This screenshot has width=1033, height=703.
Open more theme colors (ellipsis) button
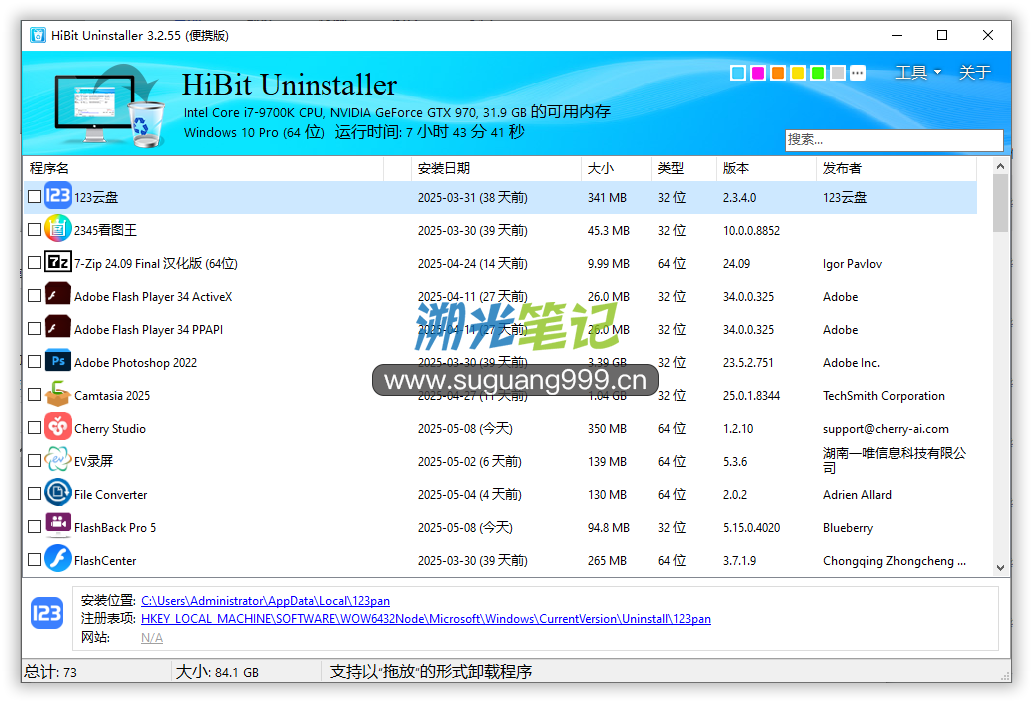coord(858,72)
